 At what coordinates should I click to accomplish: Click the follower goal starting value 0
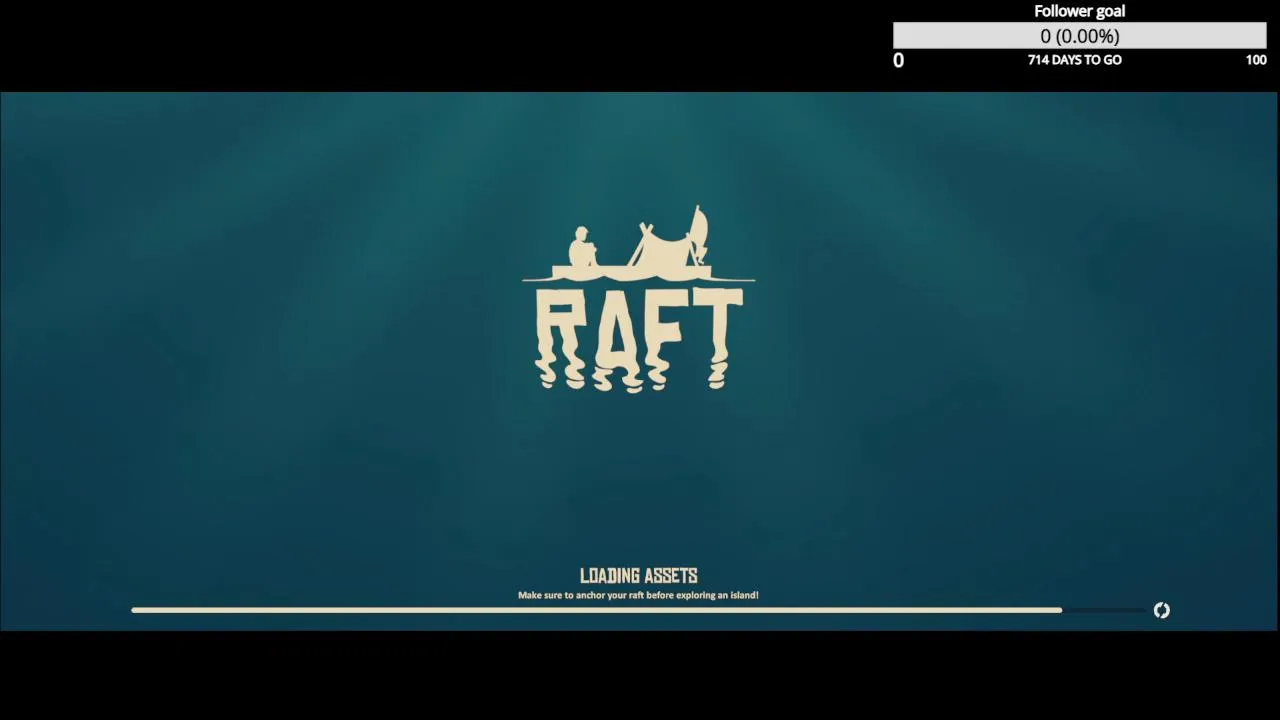pyautogui.click(x=898, y=60)
